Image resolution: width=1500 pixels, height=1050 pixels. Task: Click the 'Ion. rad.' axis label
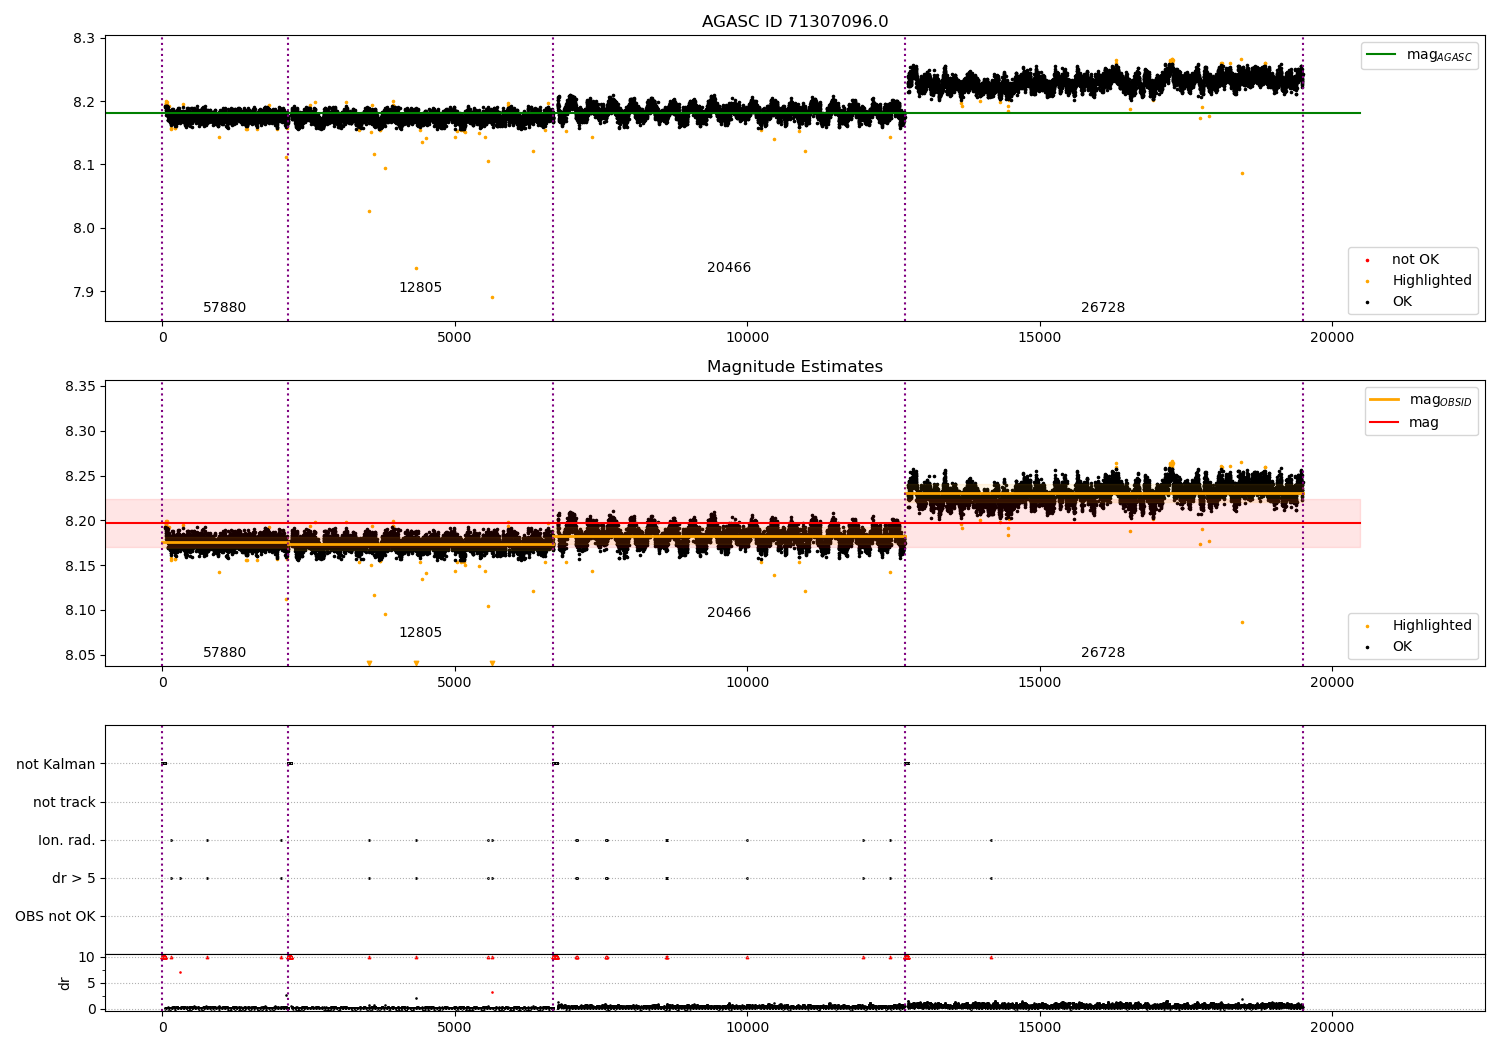tap(67, 840)
